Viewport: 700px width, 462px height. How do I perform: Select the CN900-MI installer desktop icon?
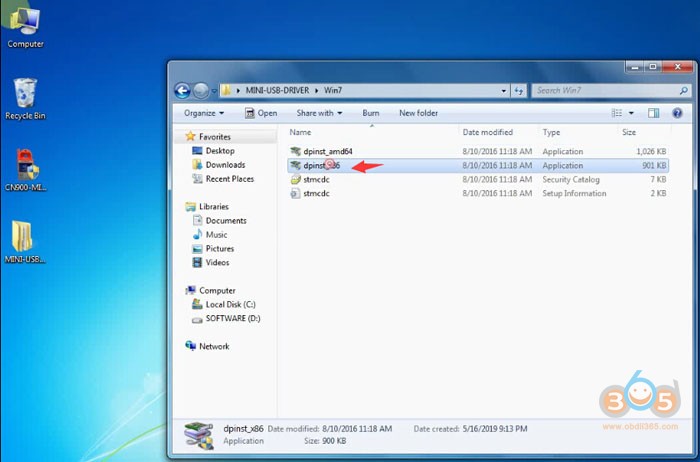26,170
